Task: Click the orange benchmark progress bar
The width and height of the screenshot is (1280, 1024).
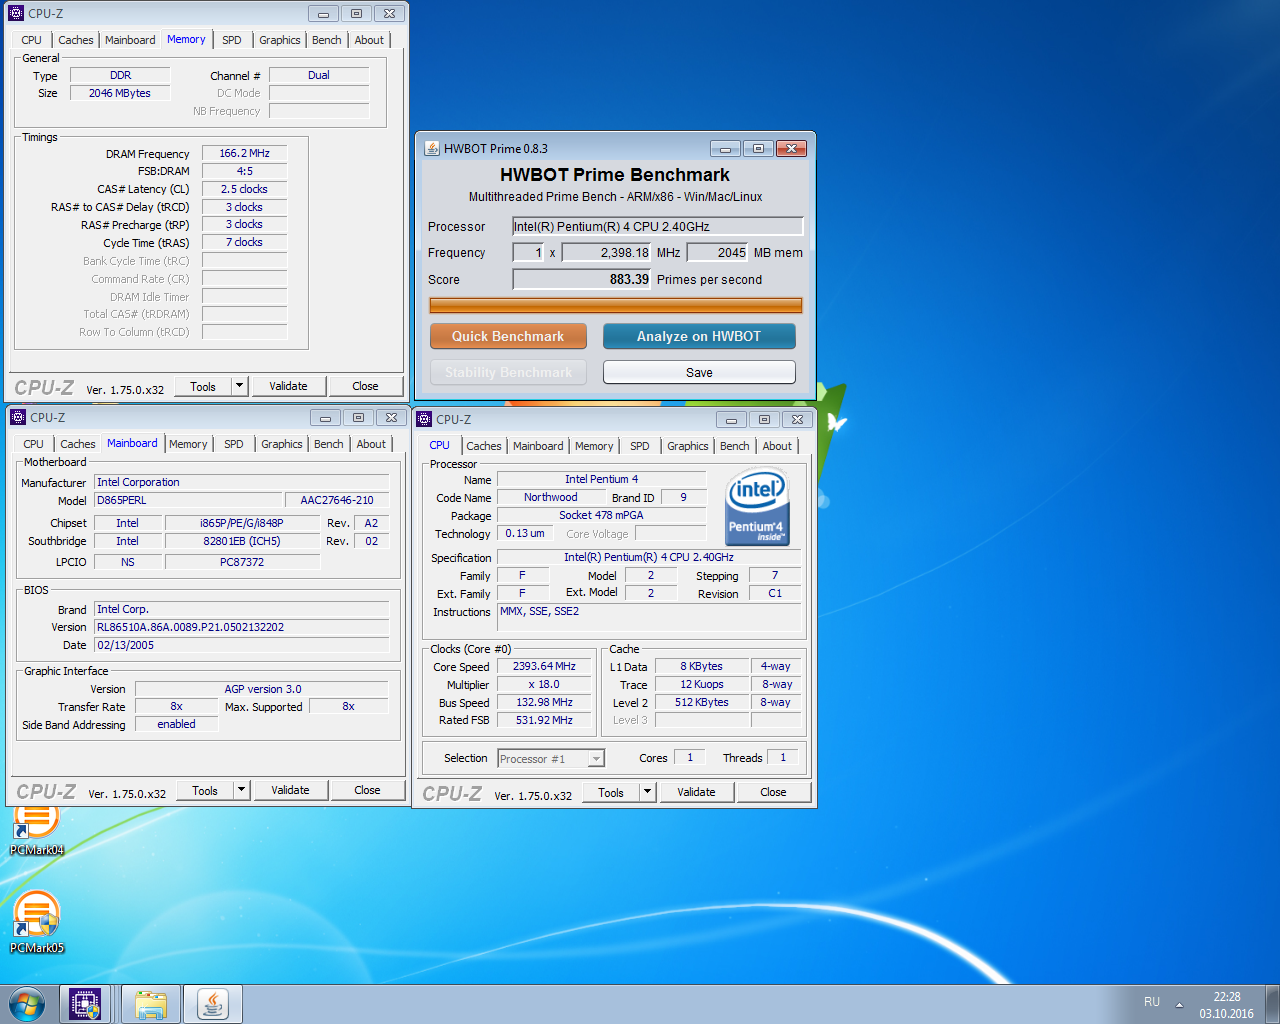Action: tap(616, 305)
